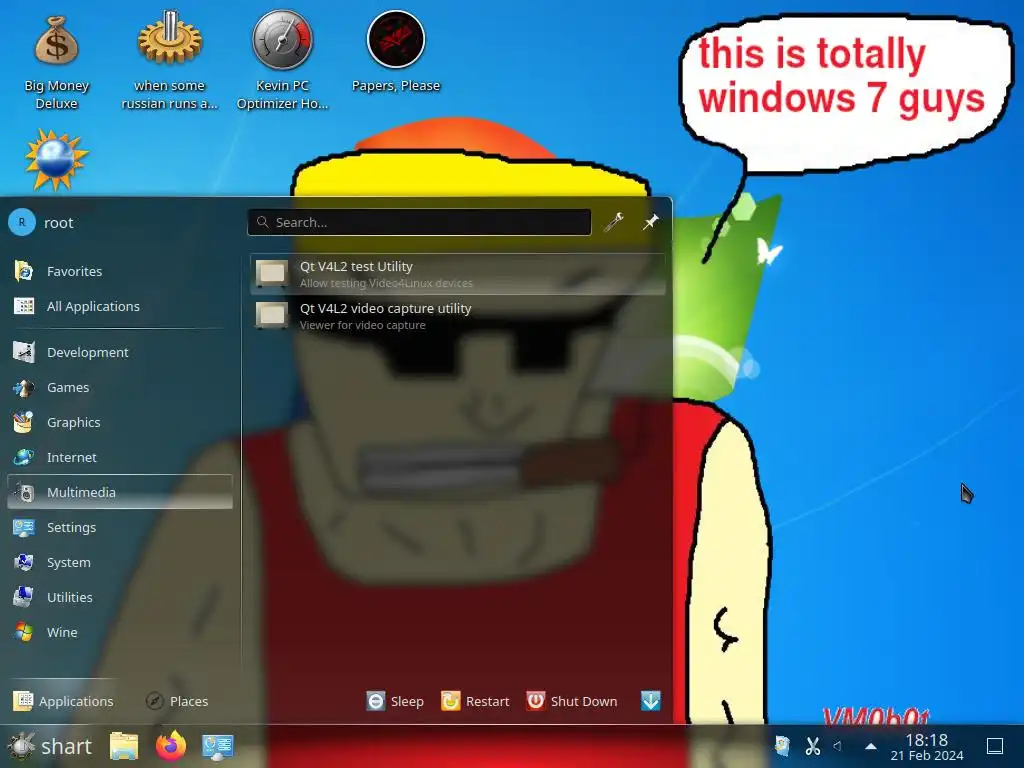
Task: Click the Multimedia speaker icon
Action: click(x=24, y=492)
